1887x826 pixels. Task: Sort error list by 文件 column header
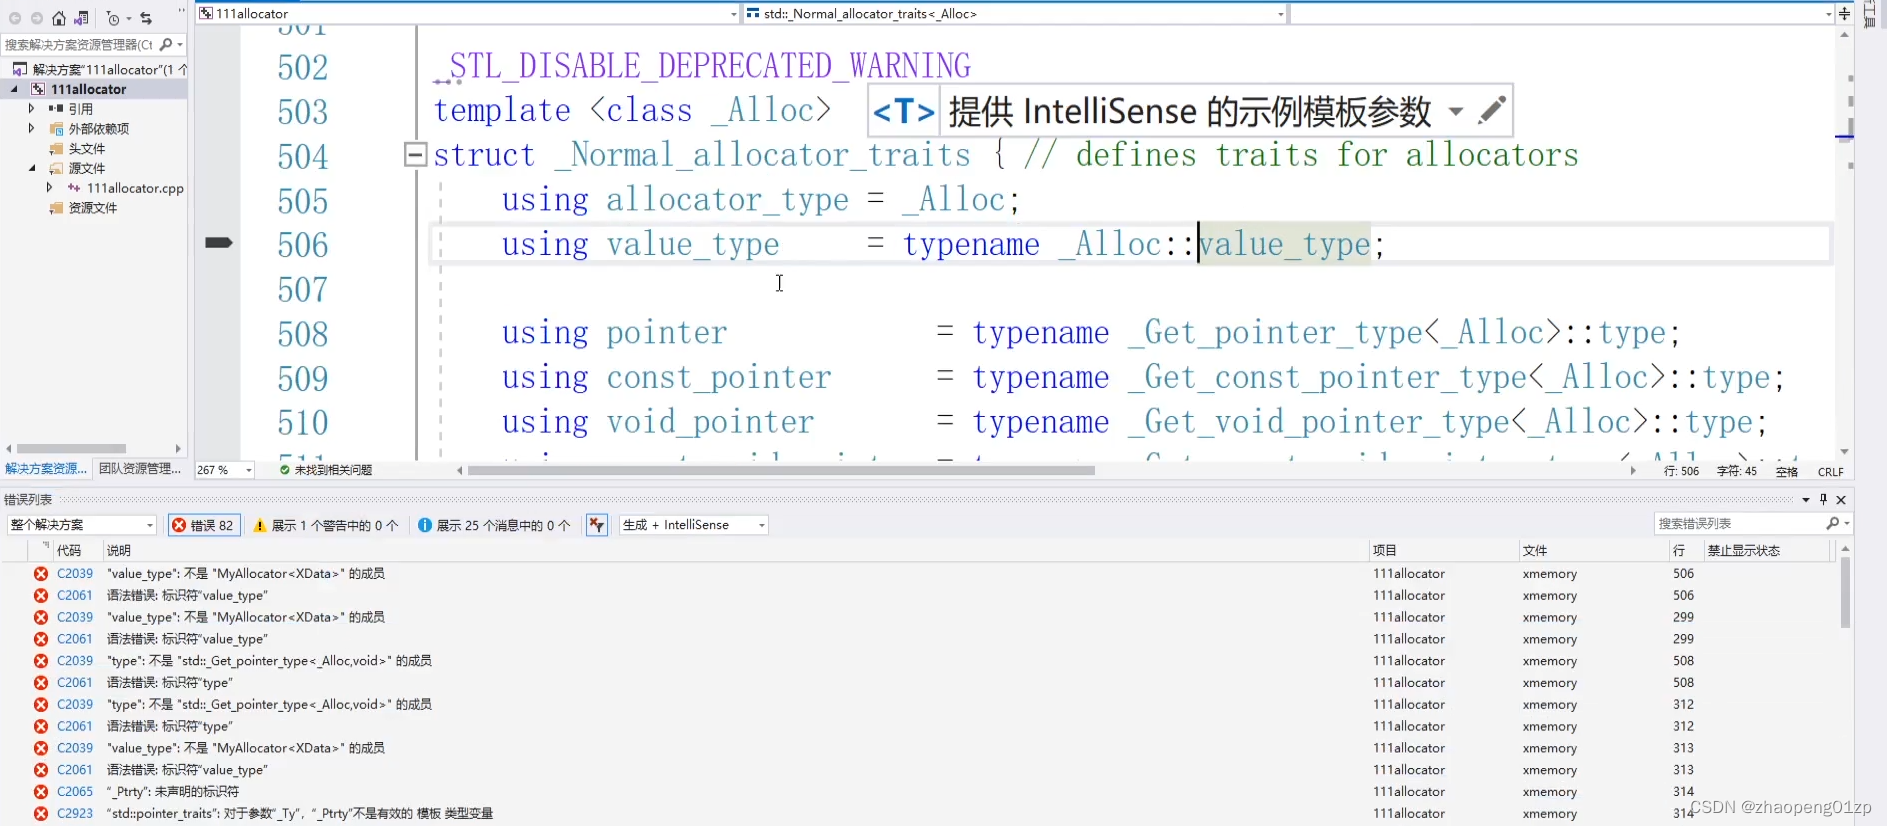coord(1535,550)
